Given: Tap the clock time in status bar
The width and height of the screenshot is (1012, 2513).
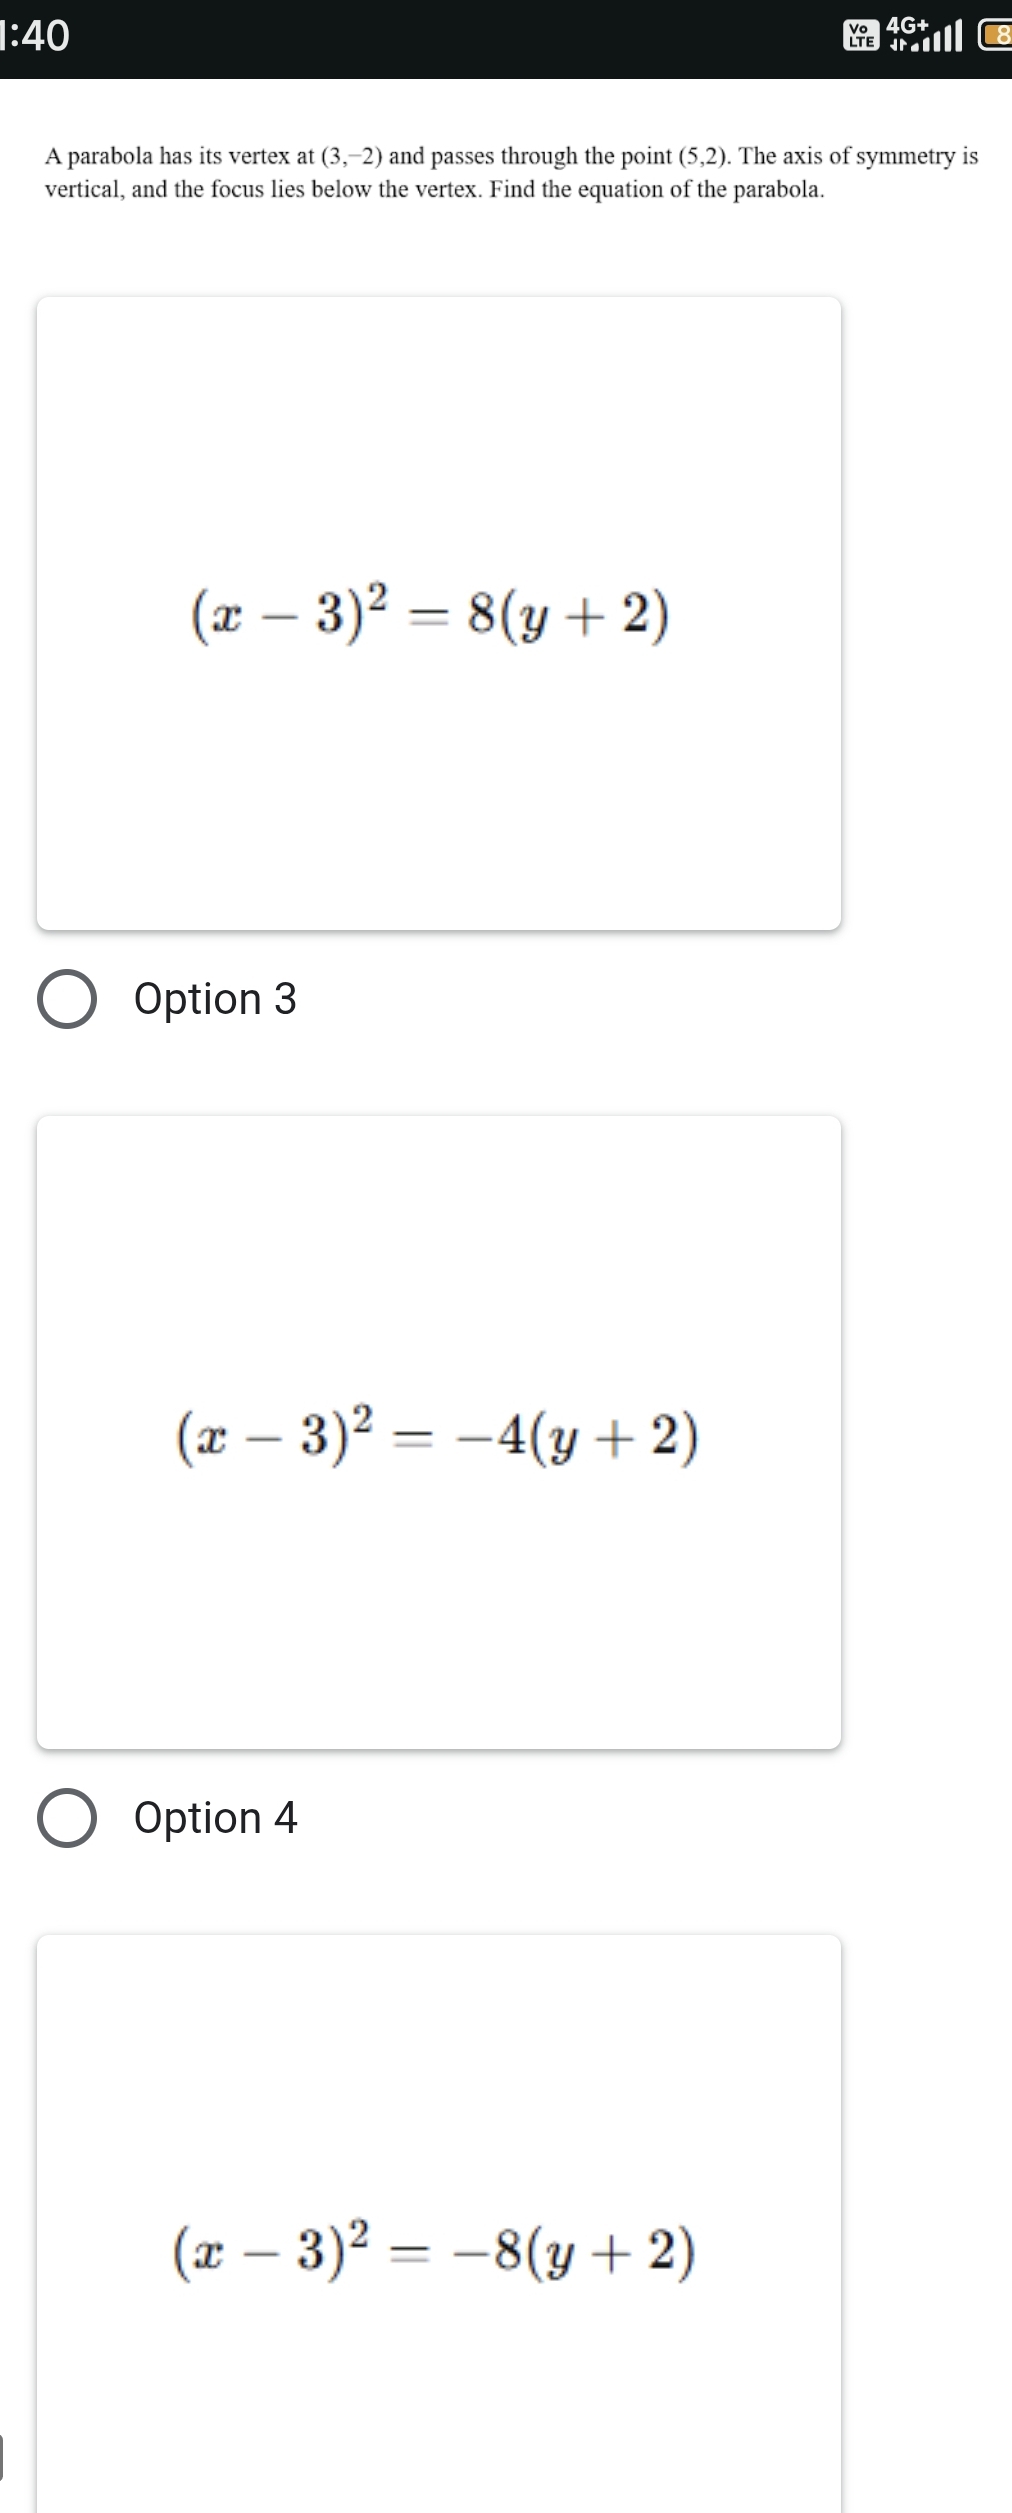Looking at the screenshot, I should pos(35,36).
